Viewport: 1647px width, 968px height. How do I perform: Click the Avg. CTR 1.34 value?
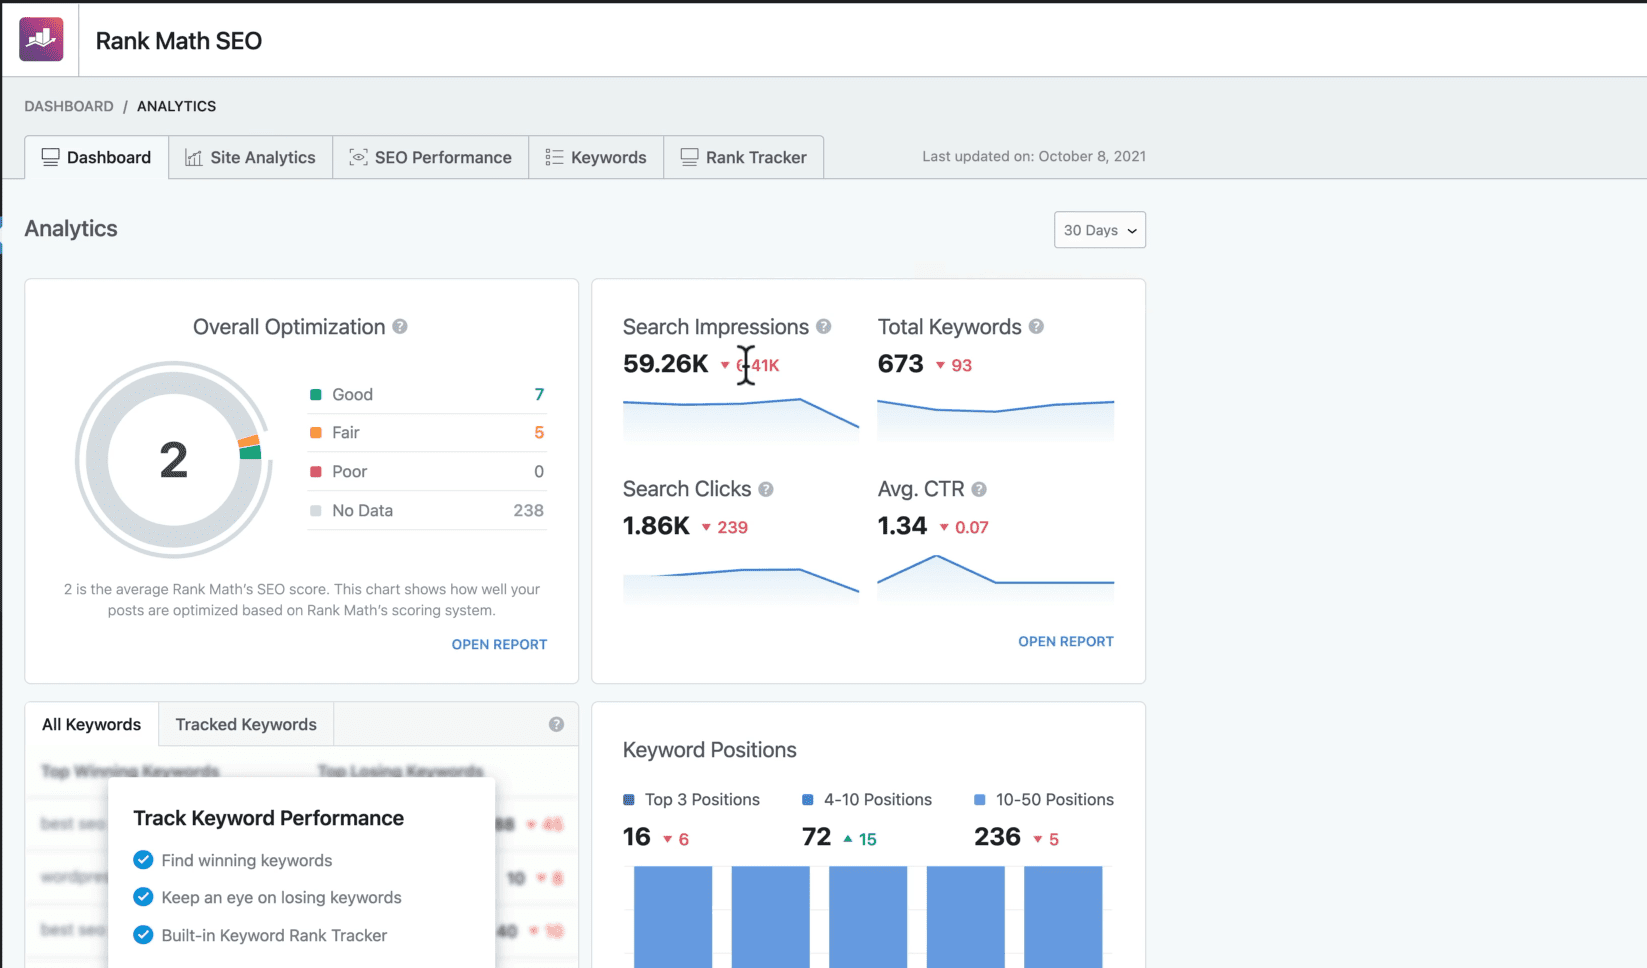(x=902, y=526)
